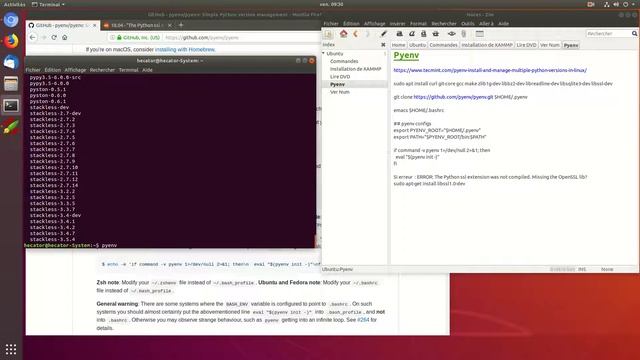Screen dimensions: 640x360
Task: Click Zim's back navigation arrow
Action: (x=356, y=34)
